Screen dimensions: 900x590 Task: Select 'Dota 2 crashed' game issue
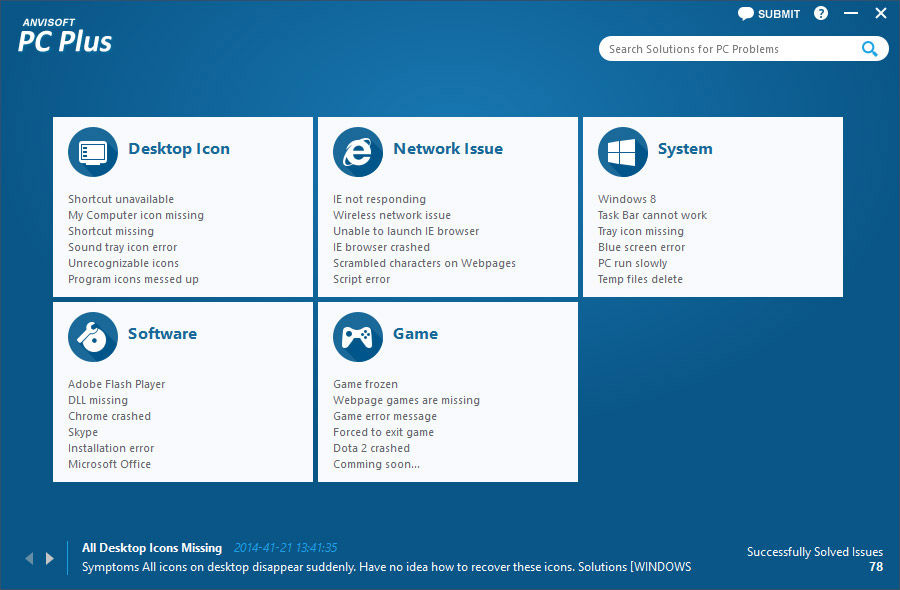coord(371,448)
